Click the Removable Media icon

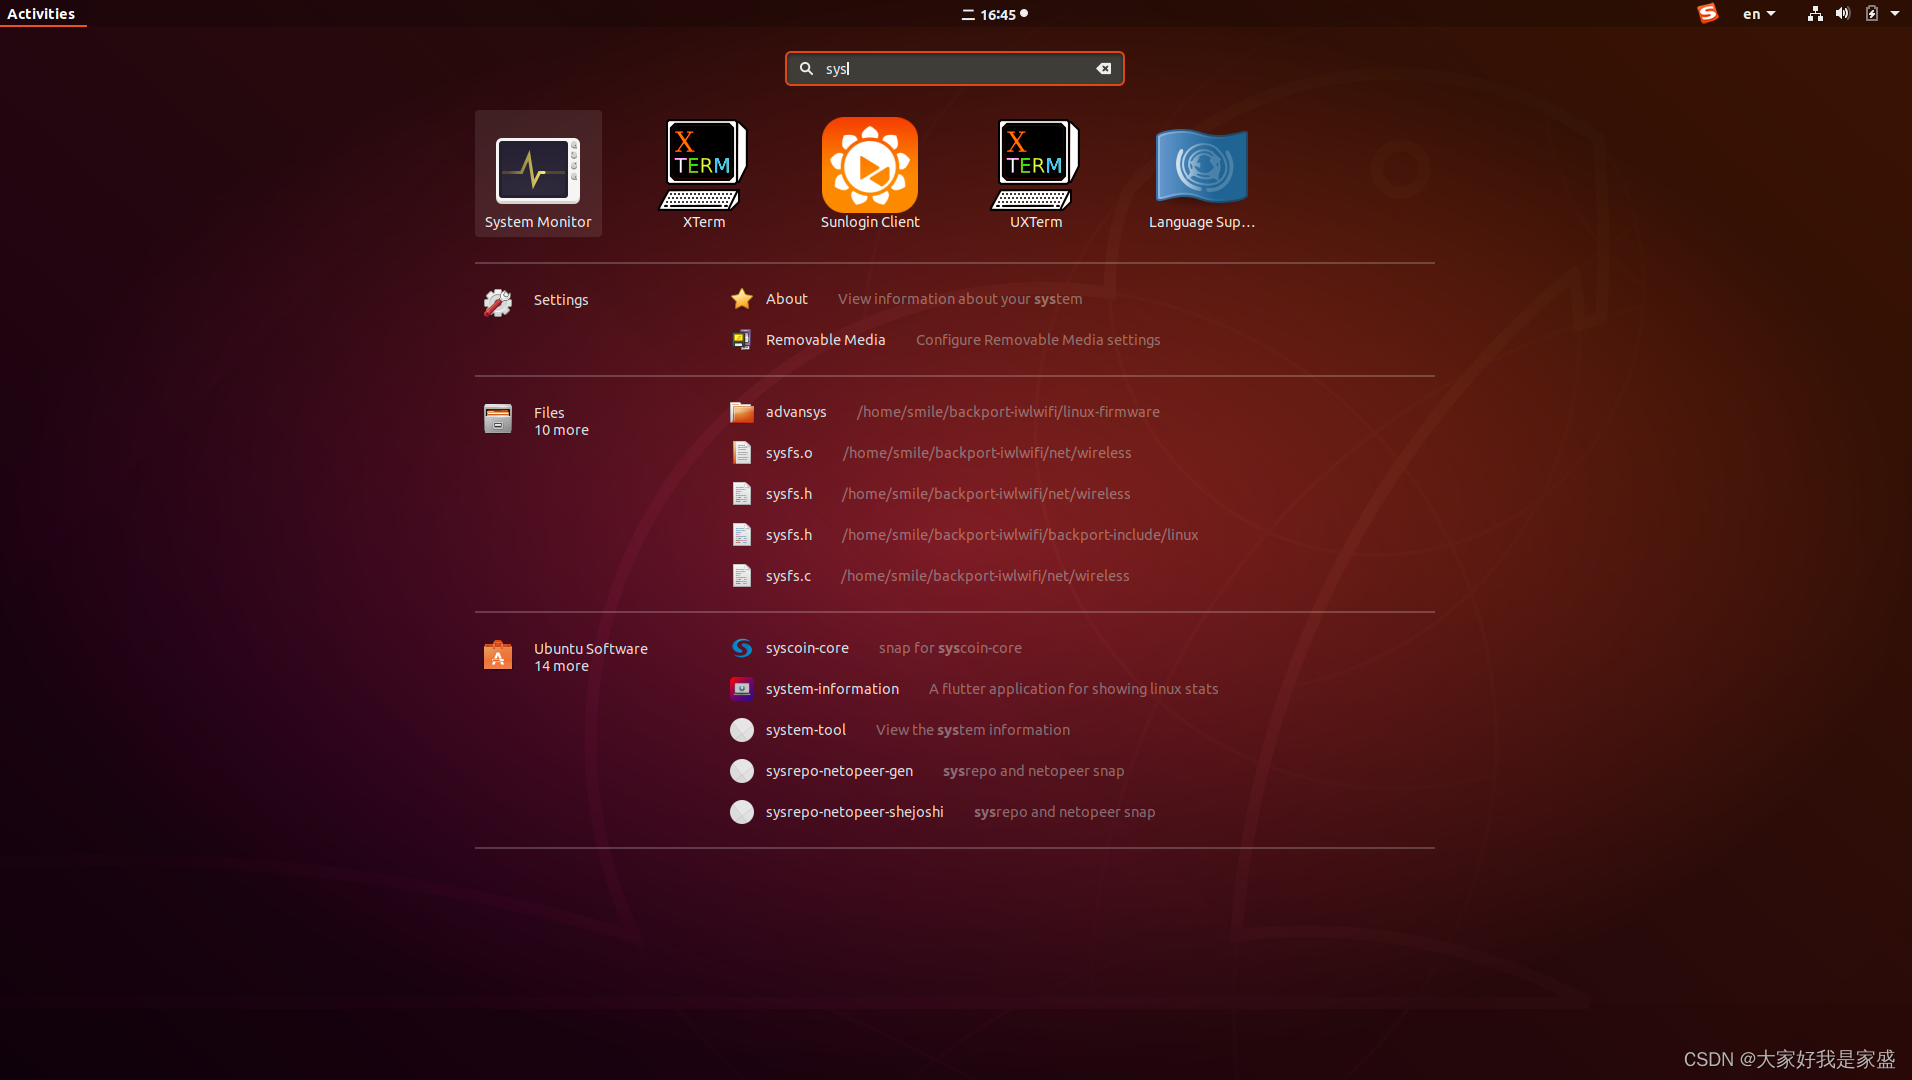[742, 340]
